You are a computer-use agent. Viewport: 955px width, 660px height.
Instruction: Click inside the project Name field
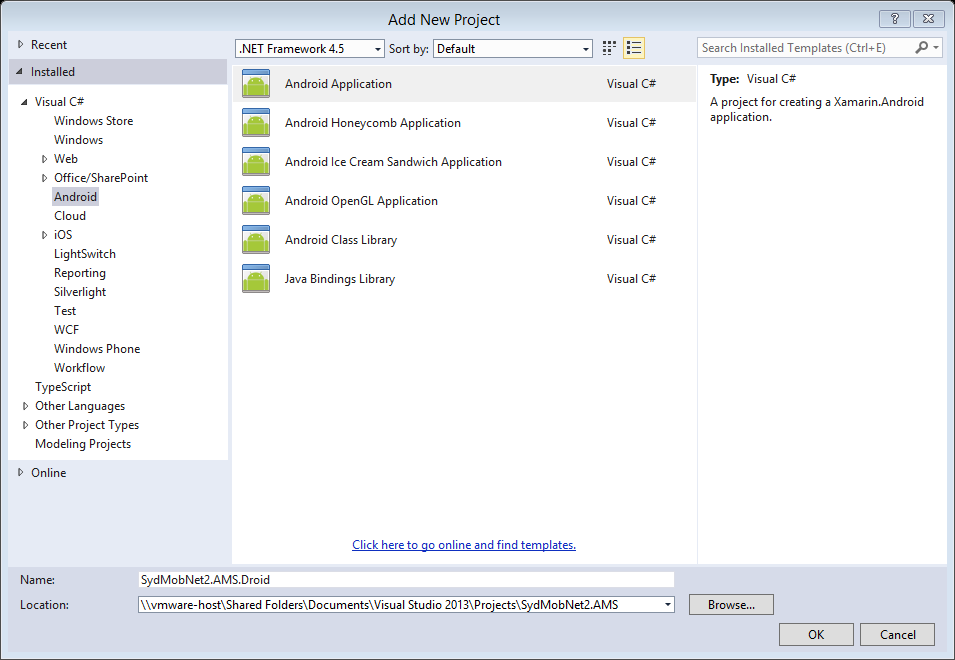coord(400,579)
